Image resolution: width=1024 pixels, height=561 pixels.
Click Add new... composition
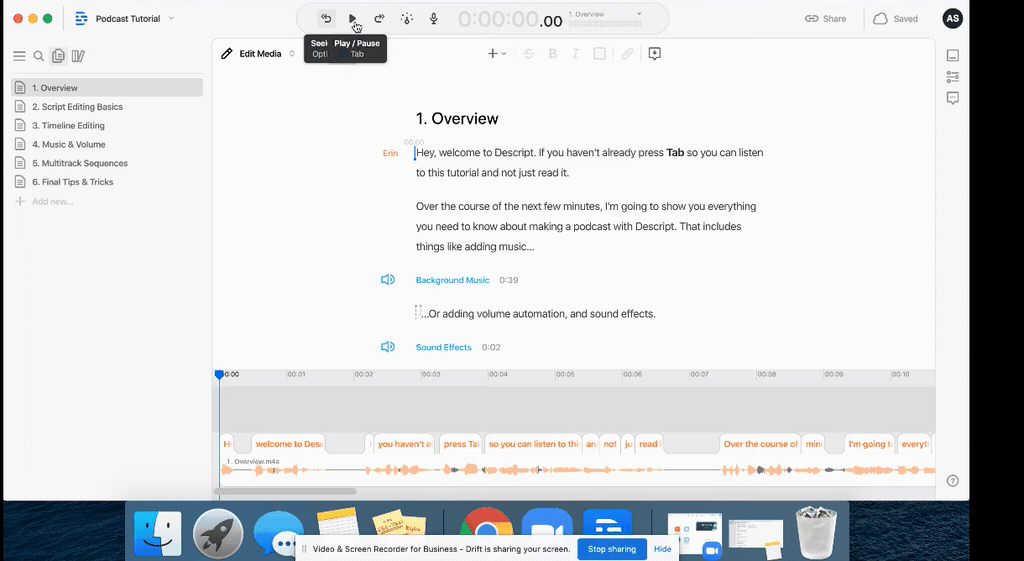pyautogui.click(x=44, y=201)
